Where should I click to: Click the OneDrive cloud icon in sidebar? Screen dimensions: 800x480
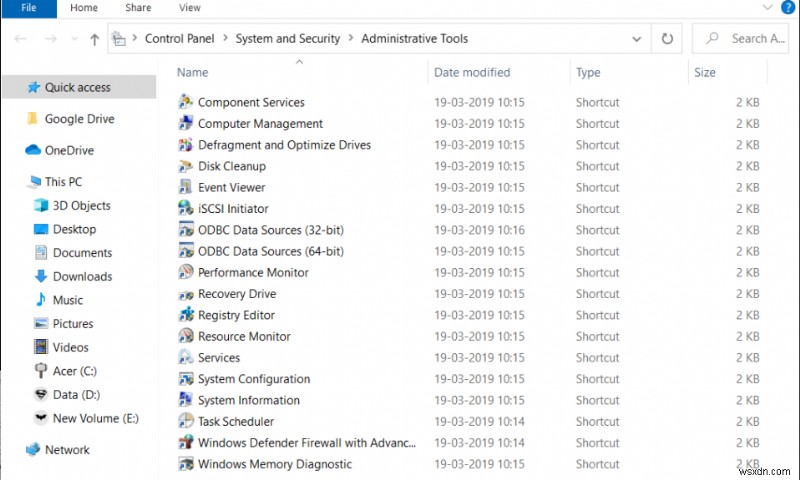33,150
